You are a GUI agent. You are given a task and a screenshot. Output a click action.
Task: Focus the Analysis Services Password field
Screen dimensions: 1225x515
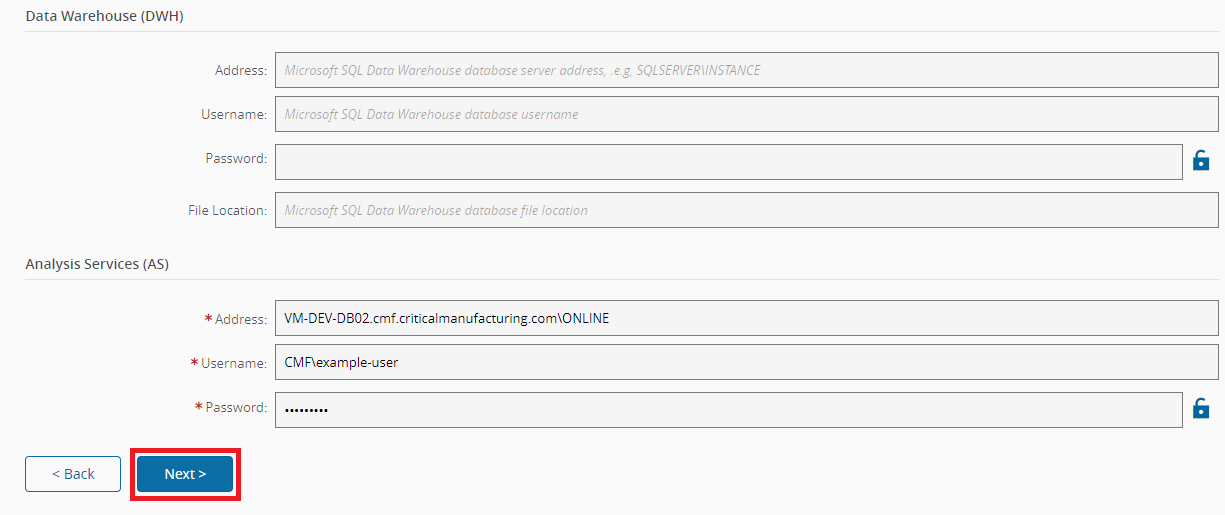pyautogui.click(x=728, y=410)
